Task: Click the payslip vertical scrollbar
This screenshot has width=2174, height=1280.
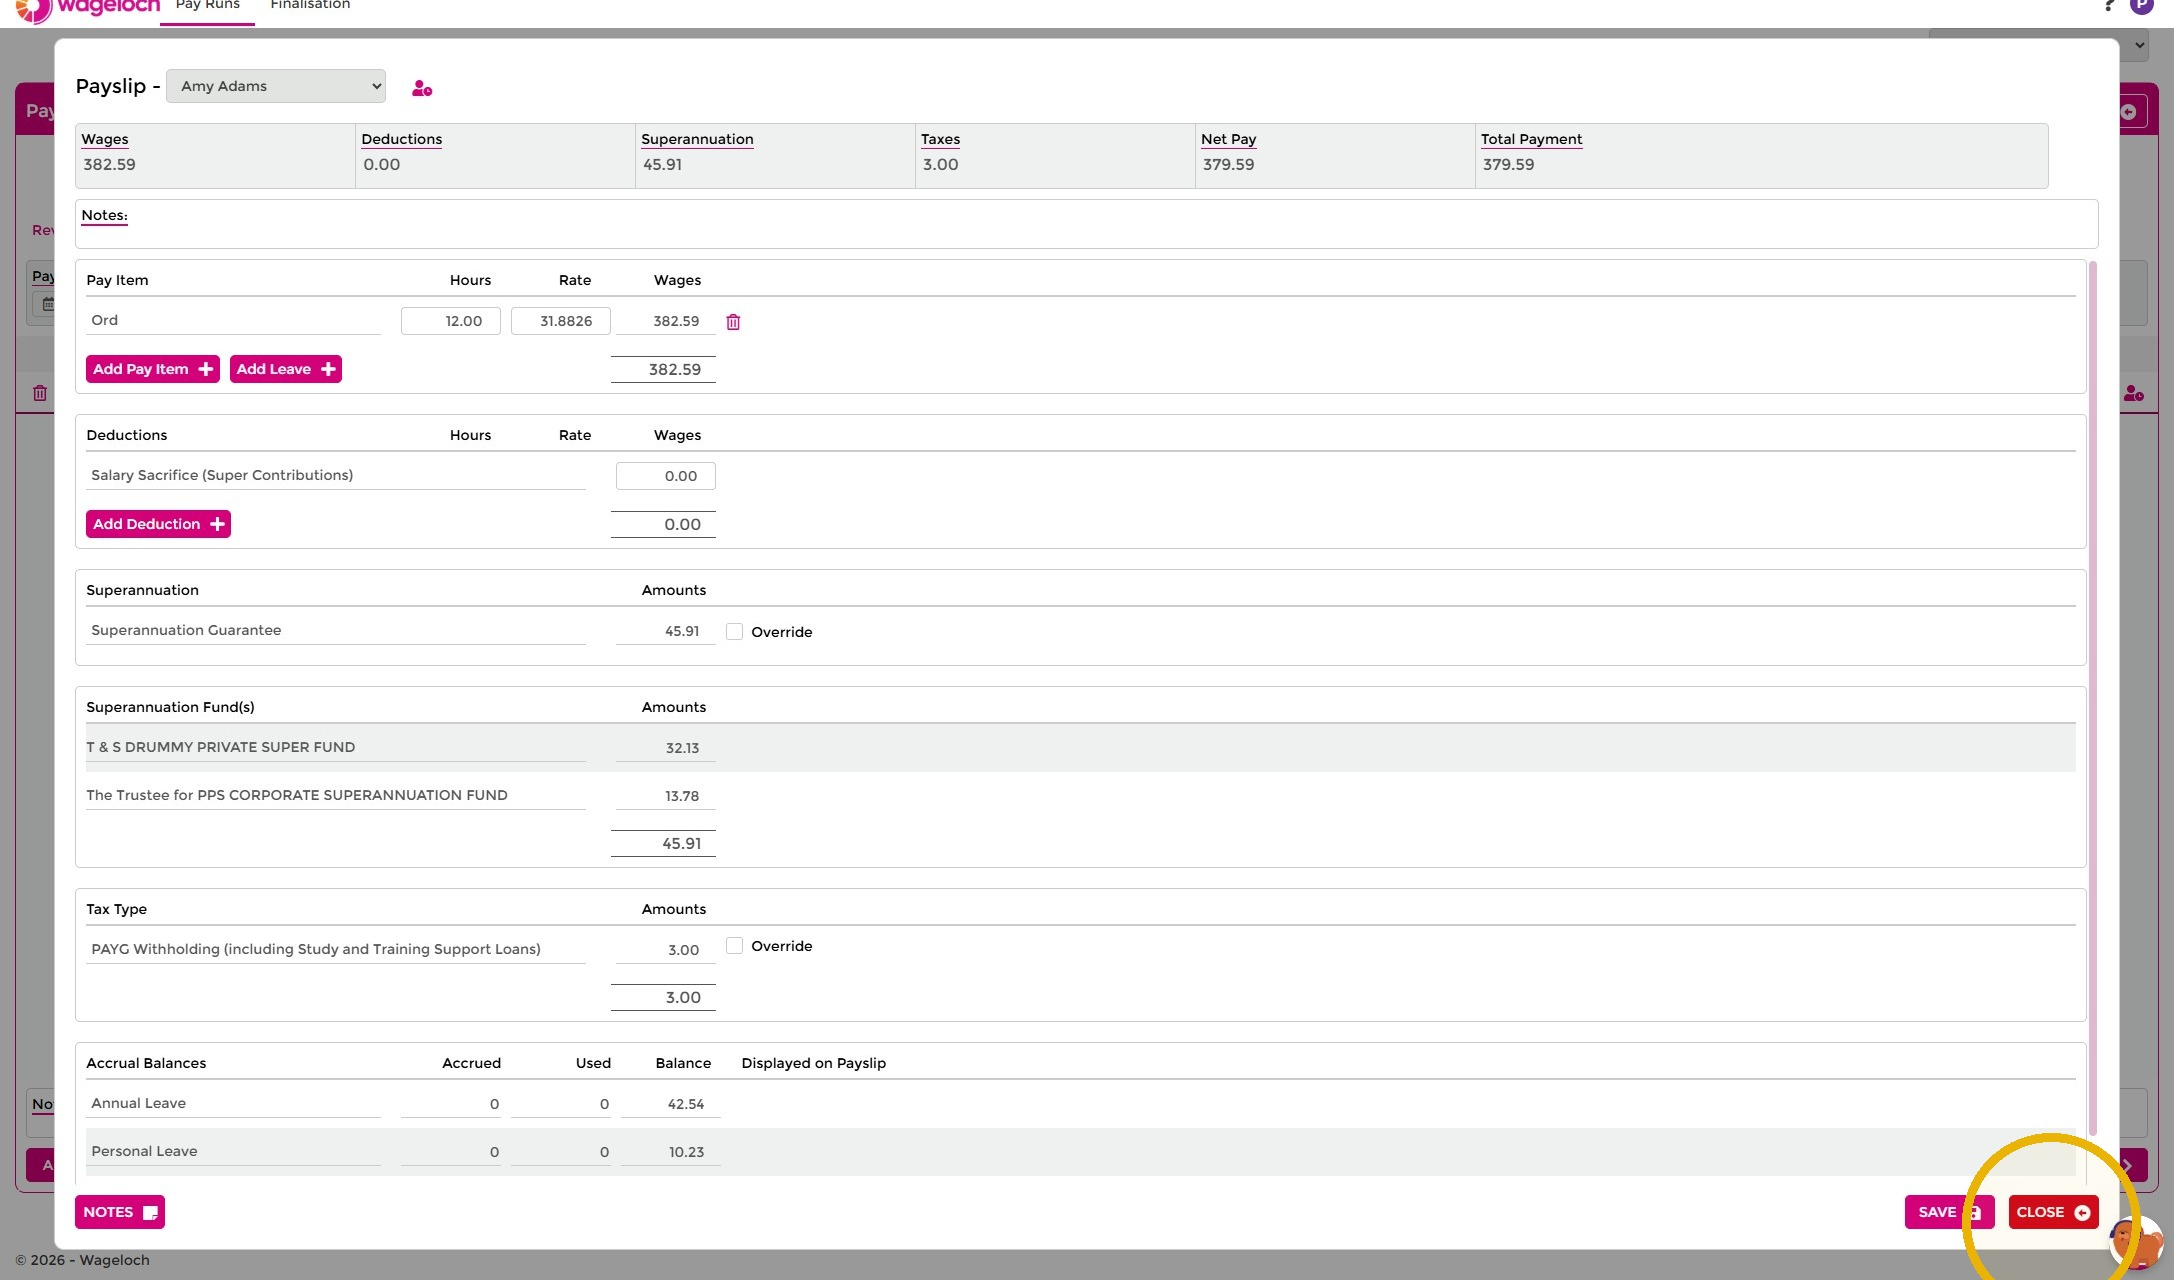Action: (2092, 698)
